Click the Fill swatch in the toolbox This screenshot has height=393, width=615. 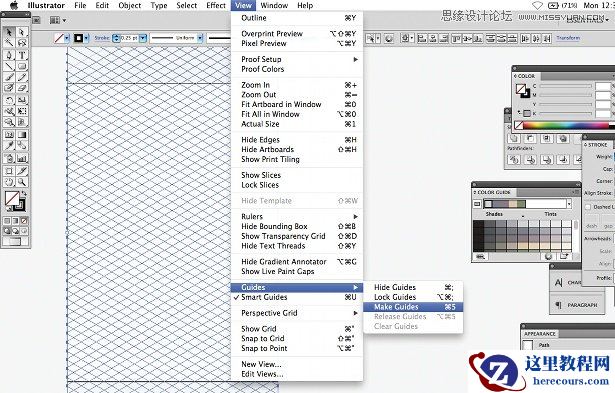[12, 198]
